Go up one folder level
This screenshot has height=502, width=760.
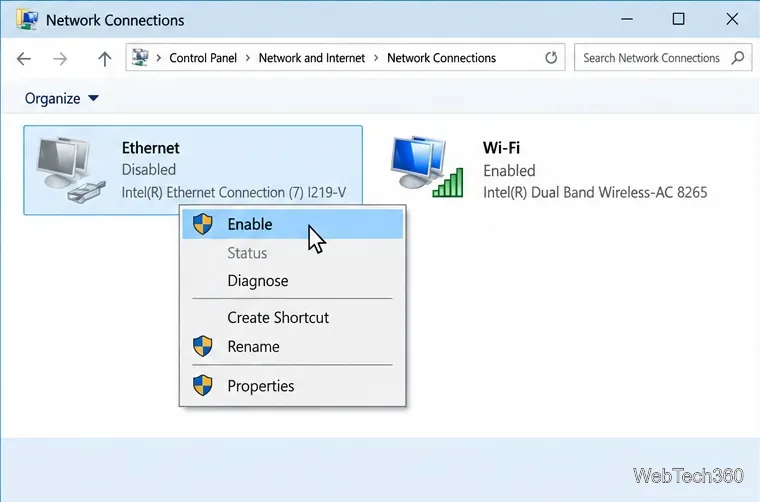click(x=104, y=59)
